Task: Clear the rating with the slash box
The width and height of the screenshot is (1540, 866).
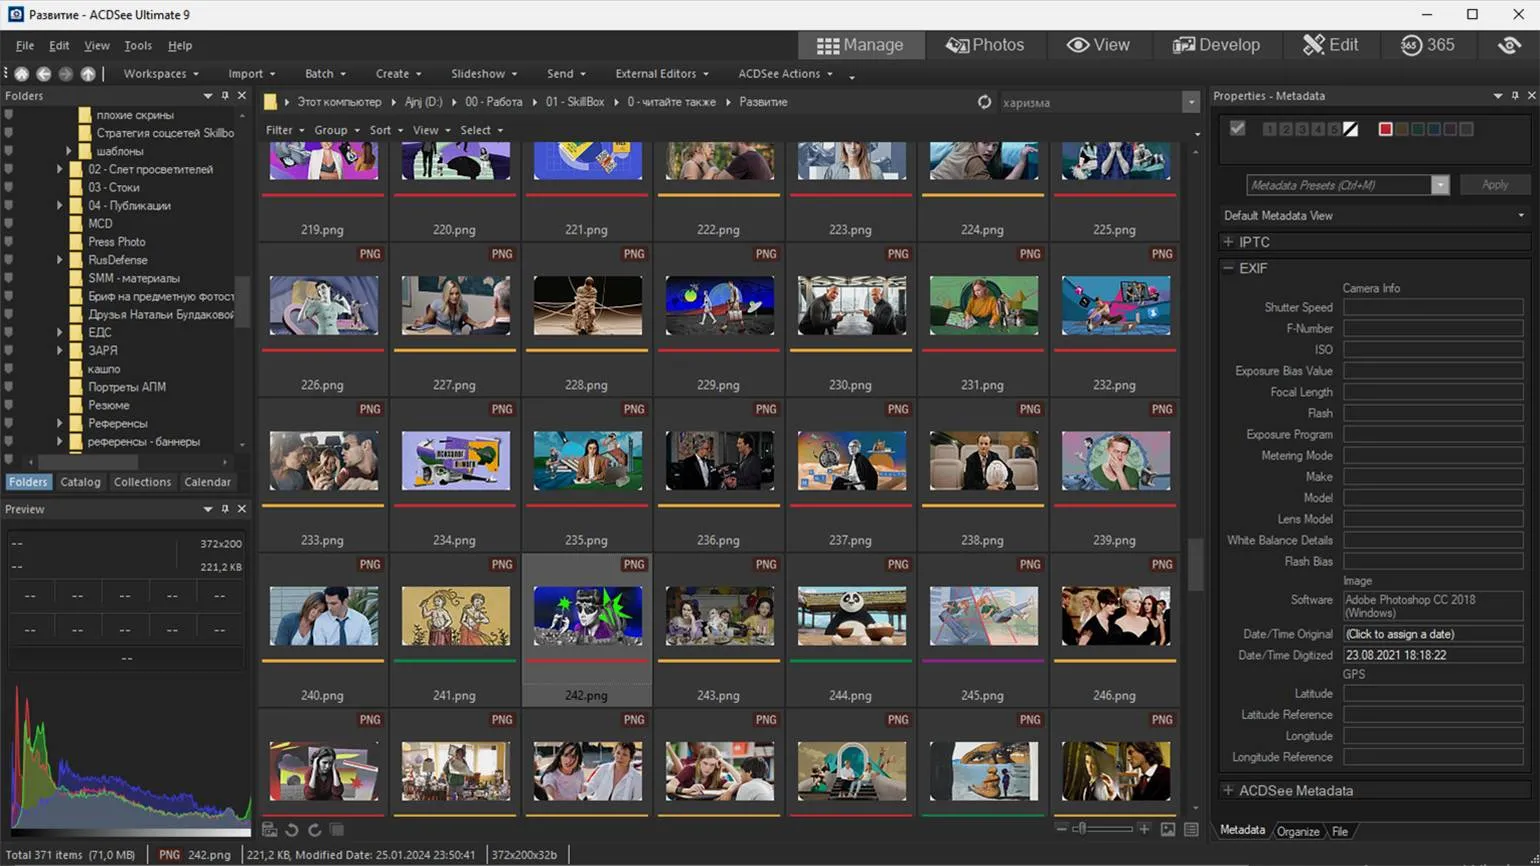Action: pyautogui.click(x=1351, y=129)
